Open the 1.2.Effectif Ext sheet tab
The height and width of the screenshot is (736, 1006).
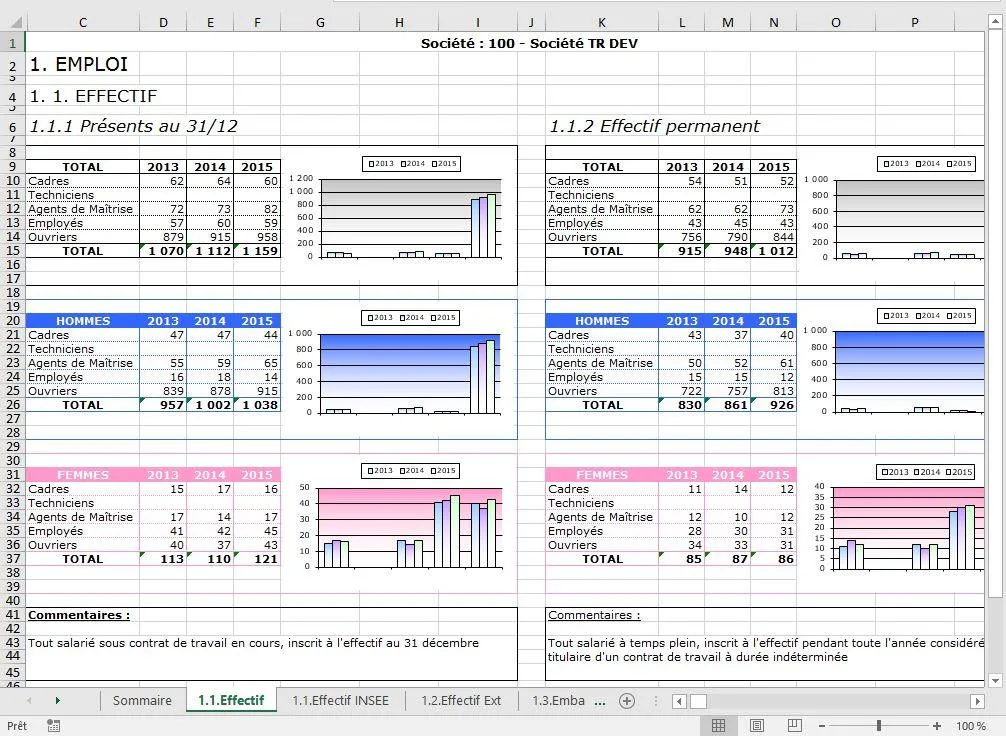click(x=461, y=701)
